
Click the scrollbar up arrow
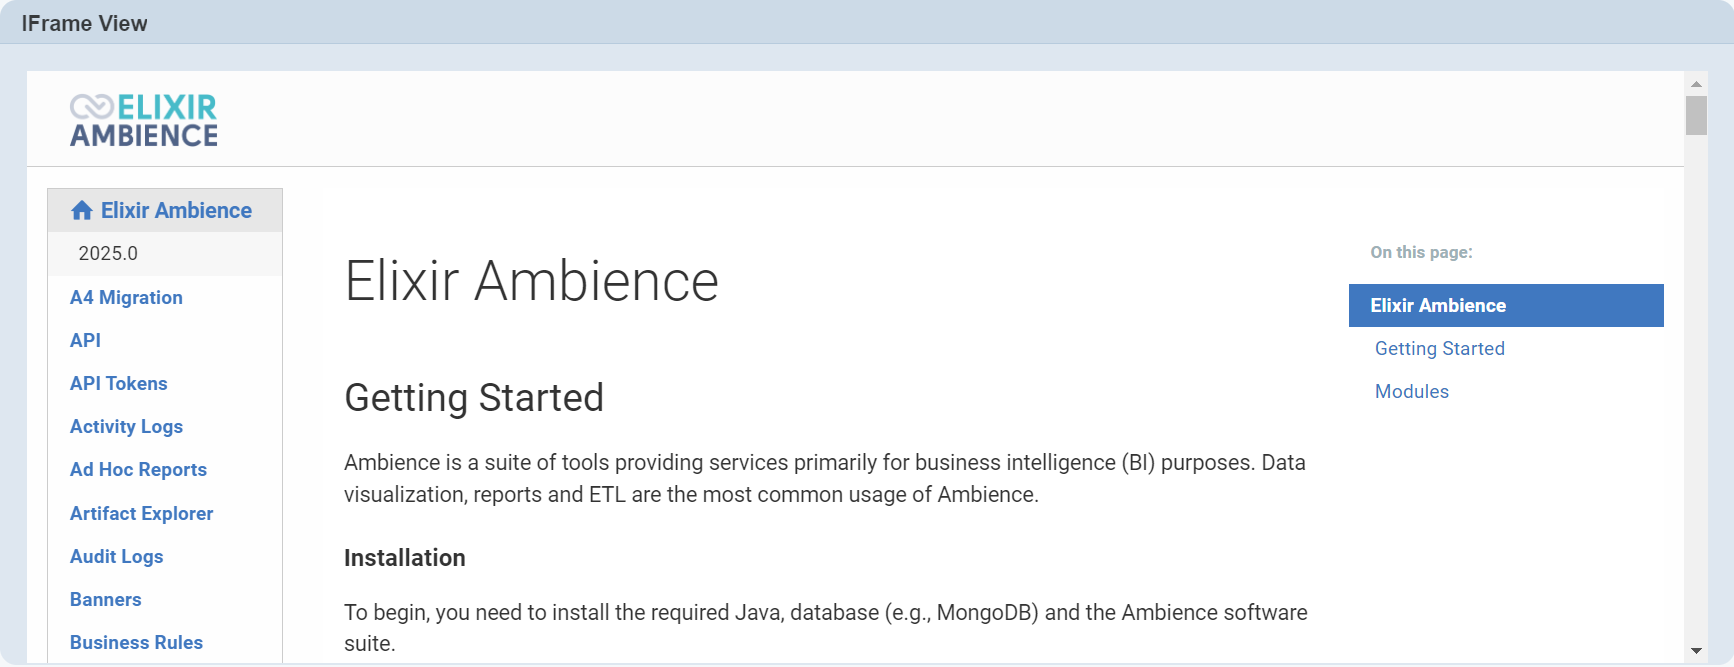pyautogui.click(x=1696, y=84)
